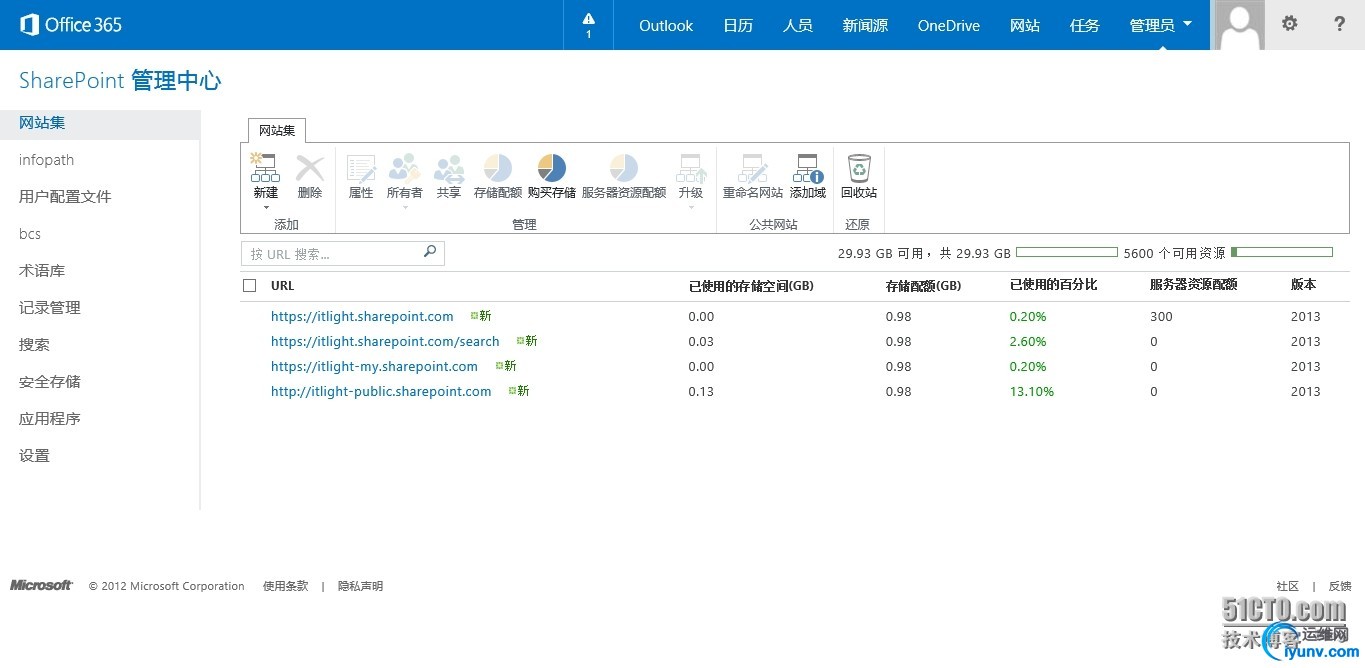Click the 反馈 footer link
This screenshot has height=668, width=1365.
click(1340, 586)
